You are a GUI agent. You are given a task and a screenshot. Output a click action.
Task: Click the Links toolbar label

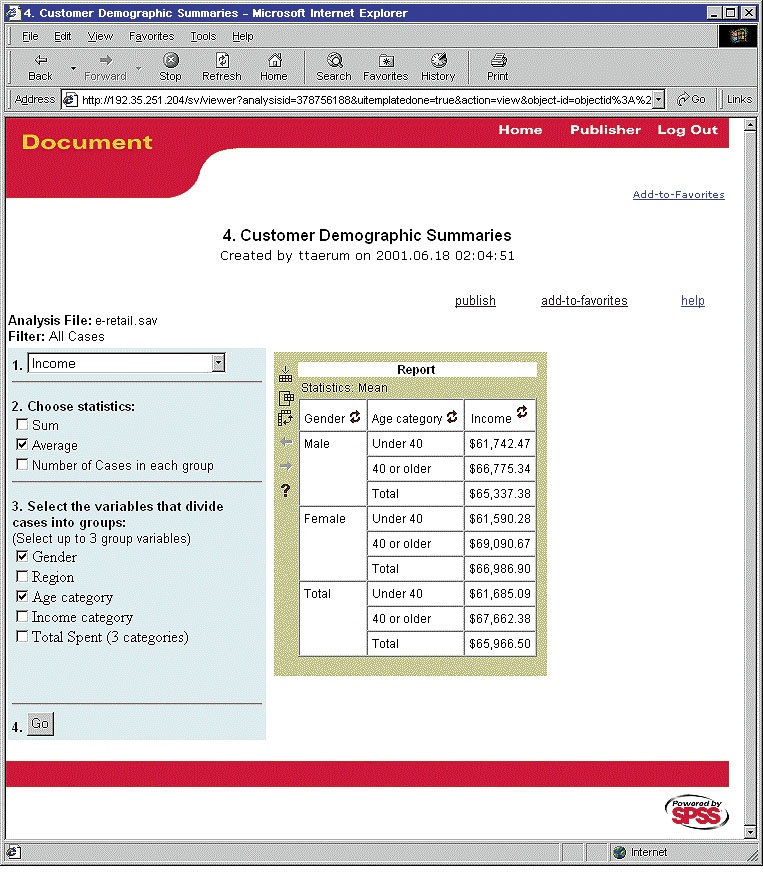coord(739,99)
